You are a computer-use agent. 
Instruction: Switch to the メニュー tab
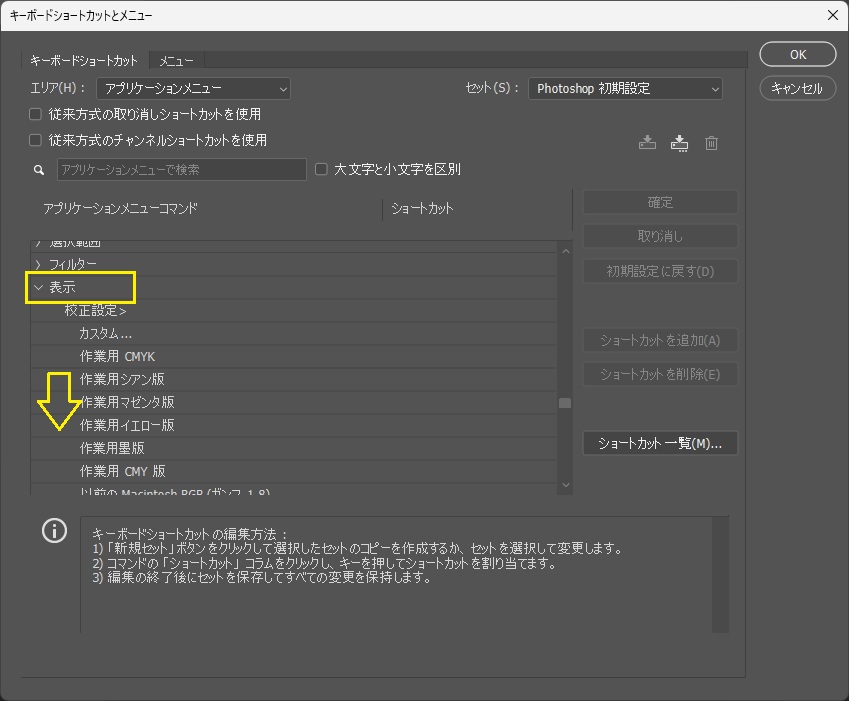(x=177, y=61)
